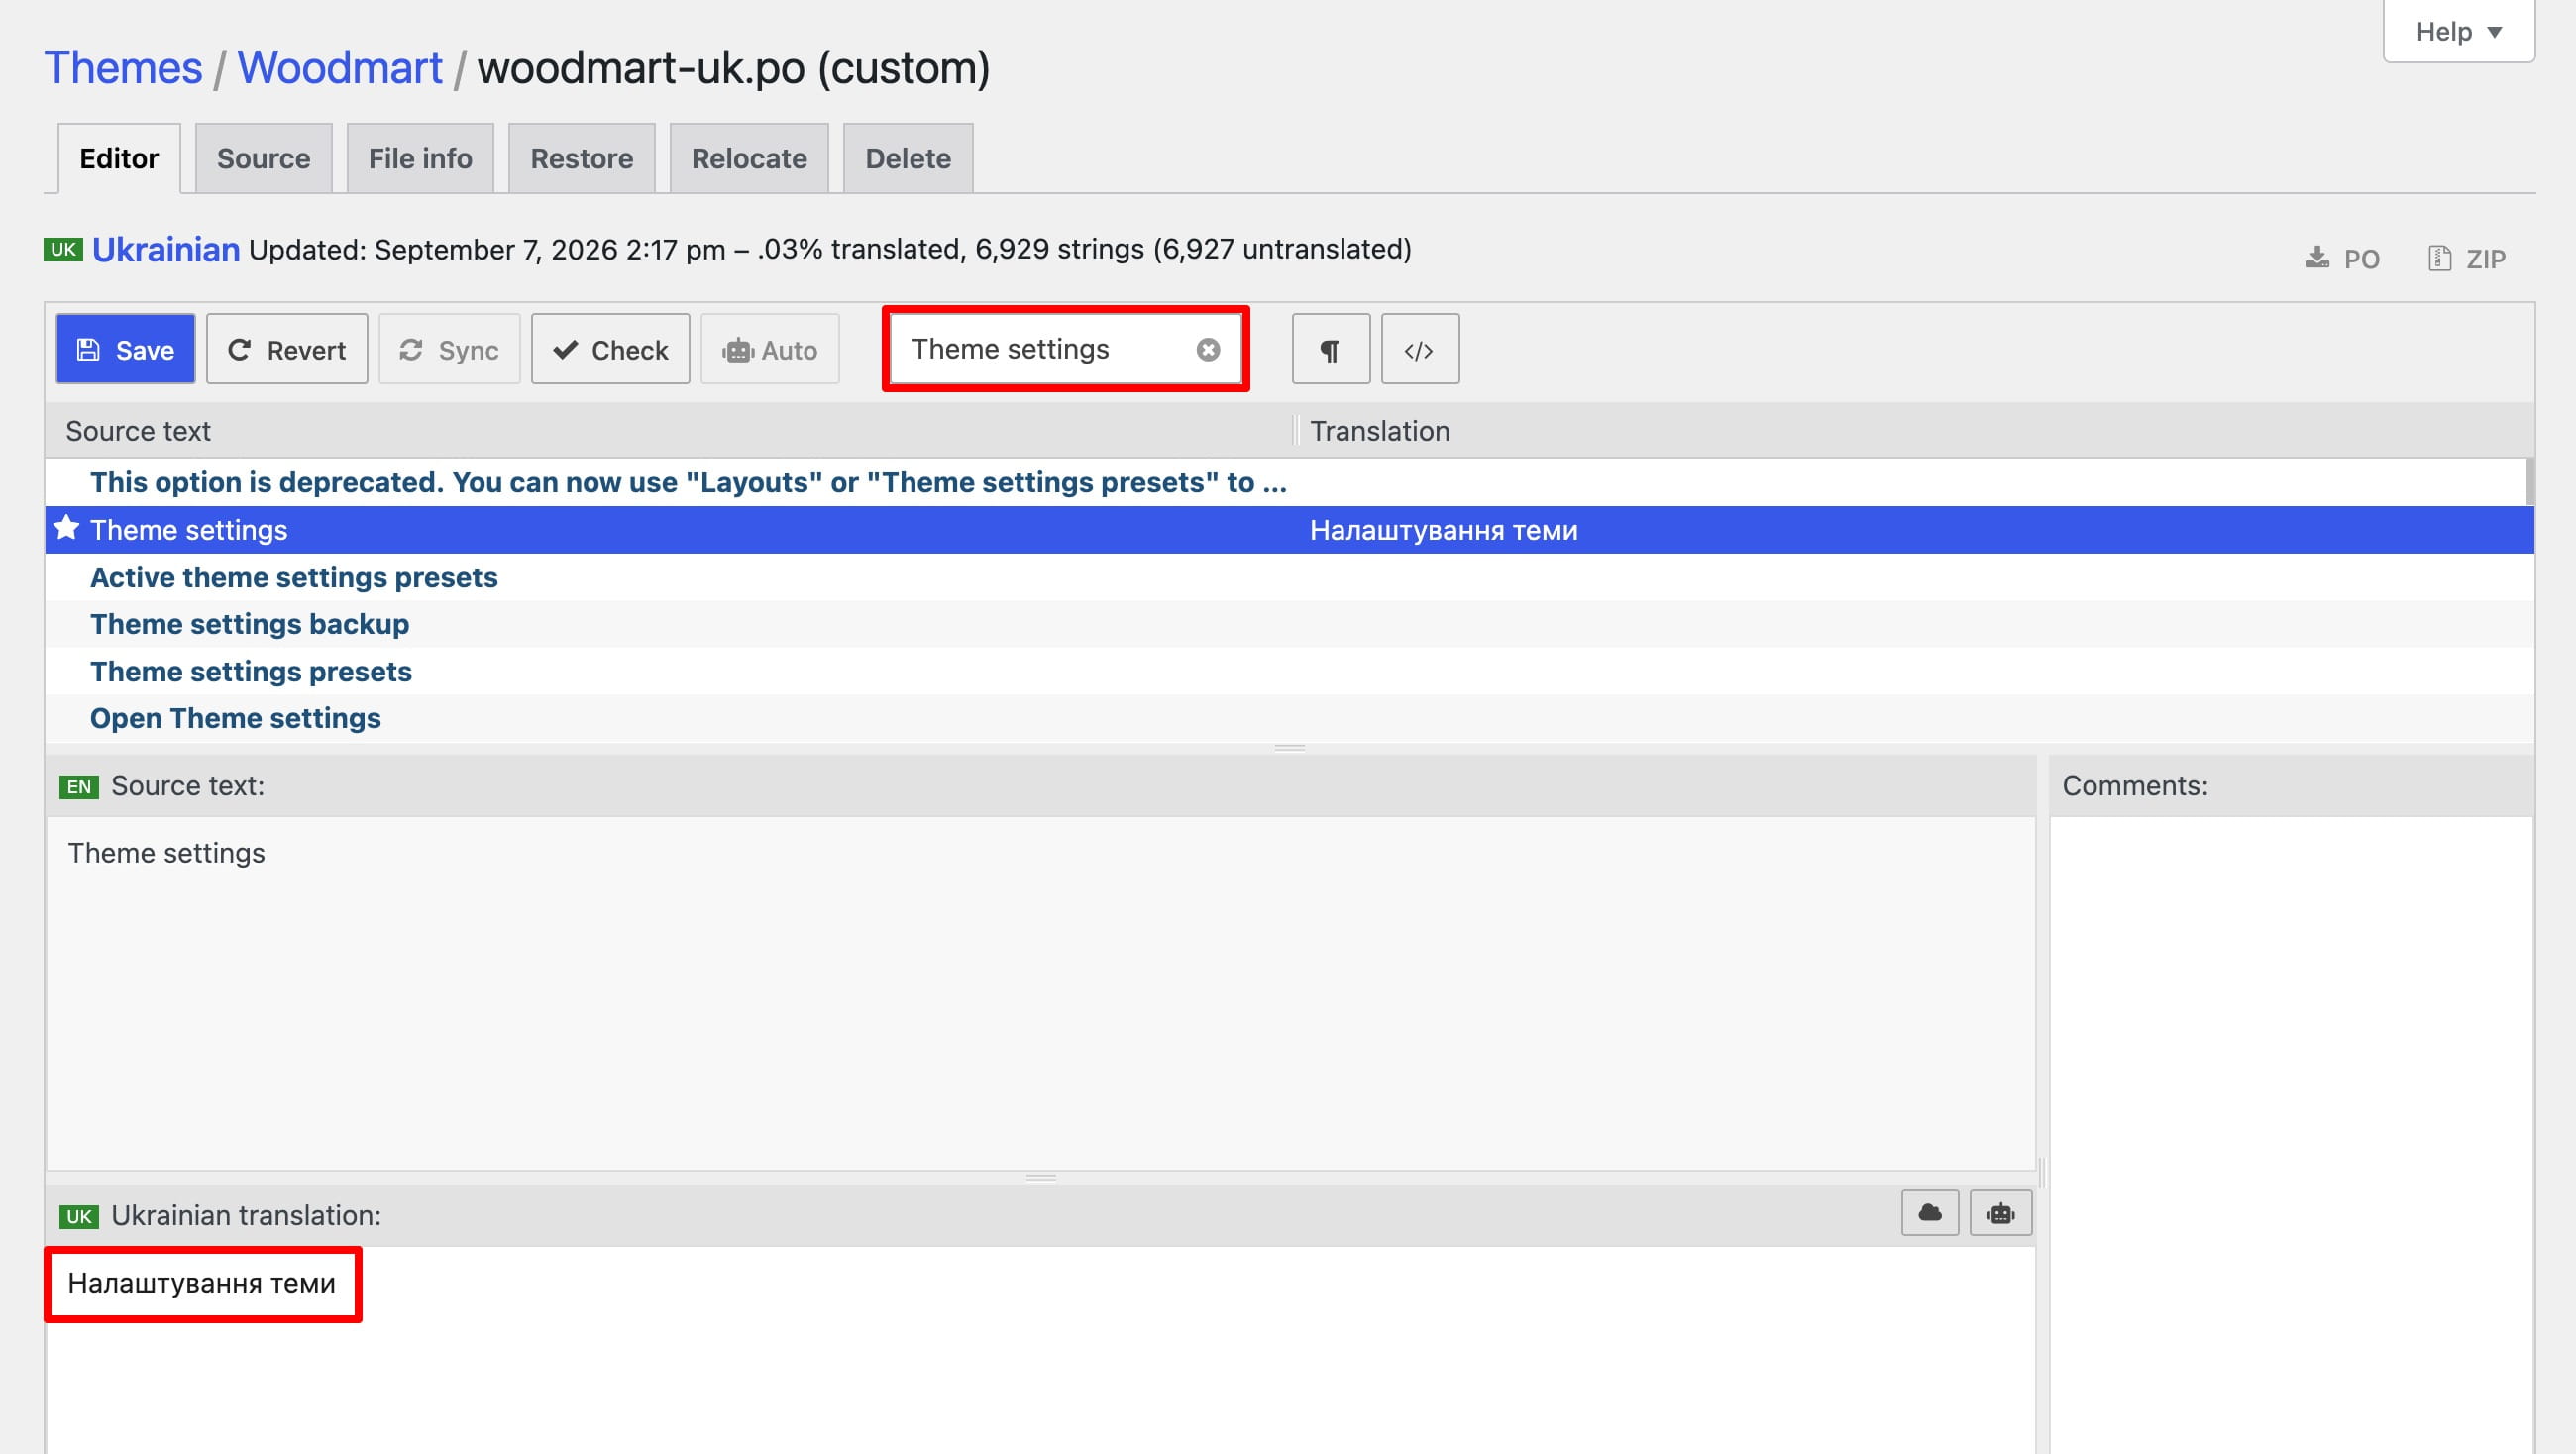Image resolution: width=2576 pixels, height=1454 pixels.
Task: Select Theme settings presets row
Action: (1289, 671)
